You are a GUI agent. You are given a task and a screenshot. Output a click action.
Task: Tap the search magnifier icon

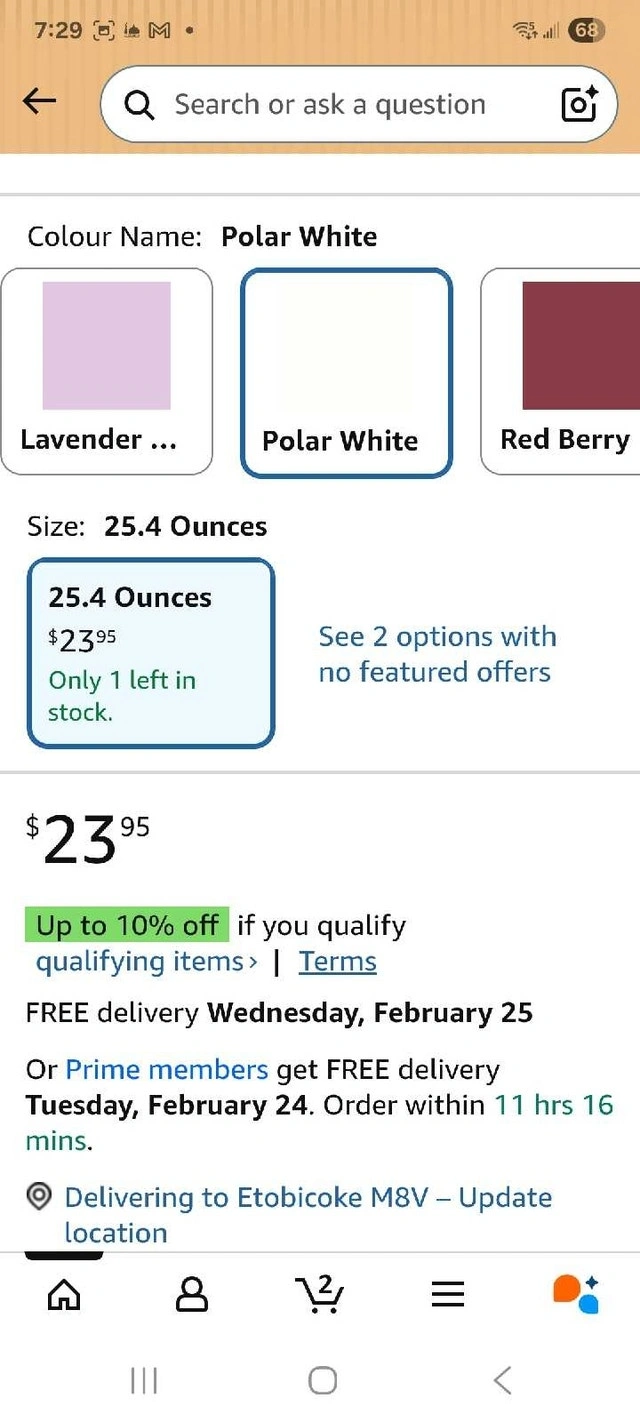coord(140,105)
